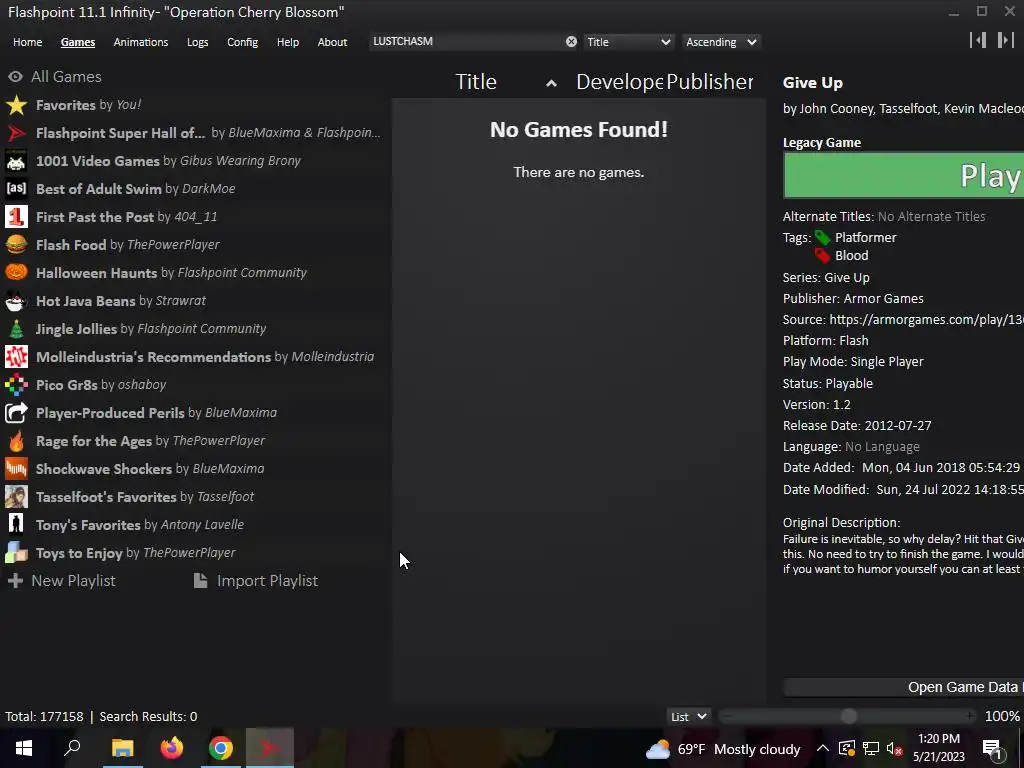1024x768 pixels.
Task: Sort by the Developer column header
Action: (619, 82)
